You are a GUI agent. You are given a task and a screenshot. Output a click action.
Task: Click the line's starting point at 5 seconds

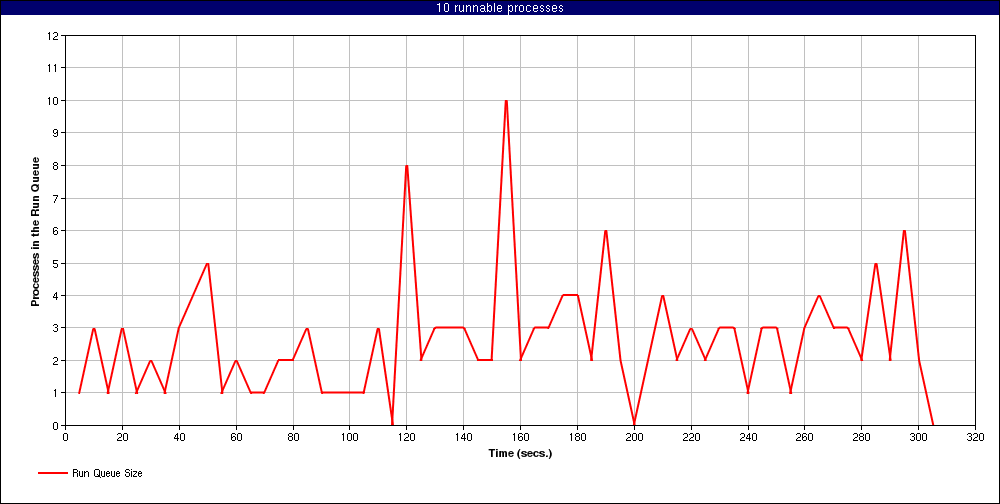[x=79, y=392]
